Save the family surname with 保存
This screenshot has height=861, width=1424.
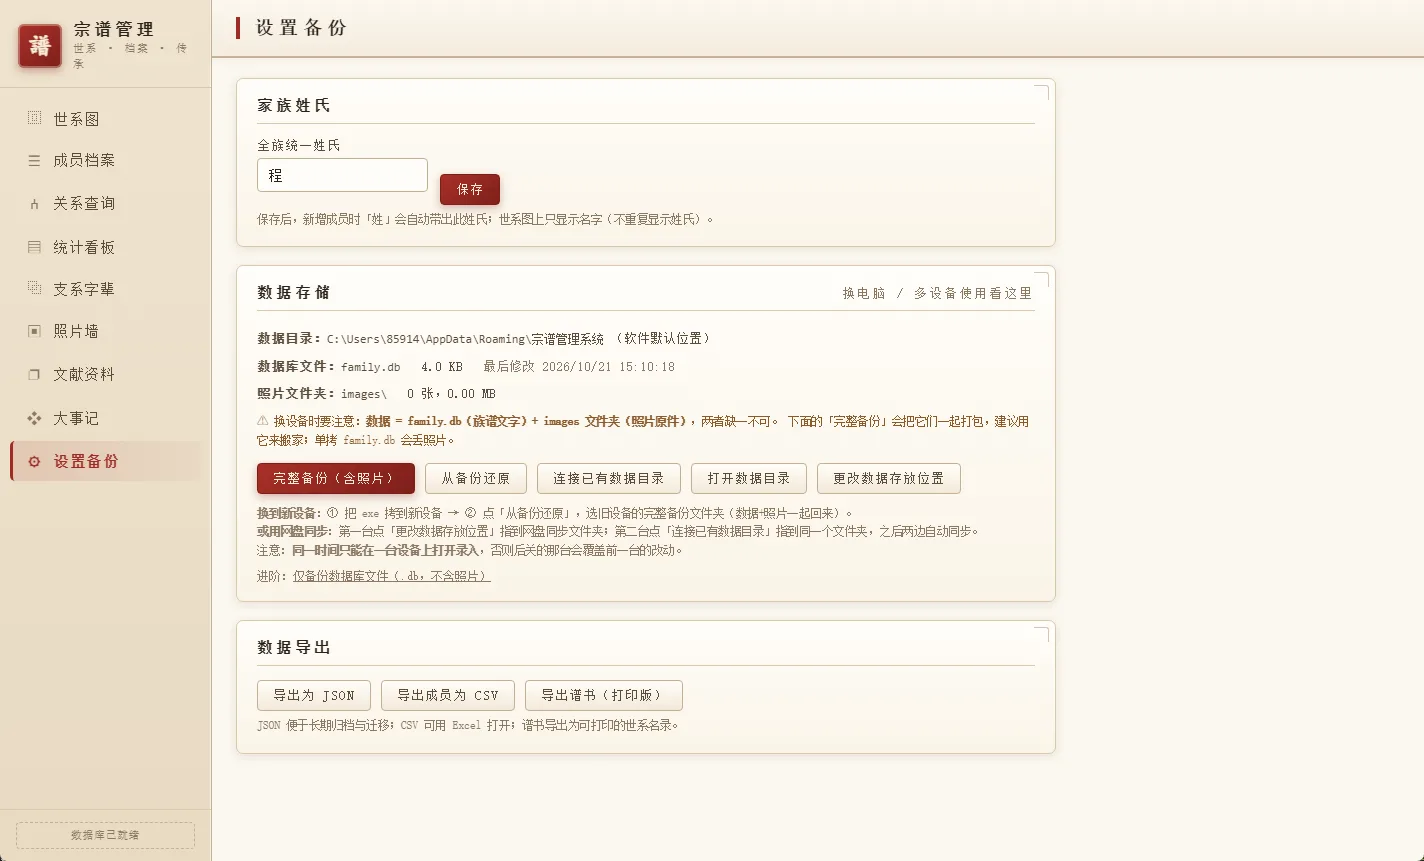[x=470, y=189]
